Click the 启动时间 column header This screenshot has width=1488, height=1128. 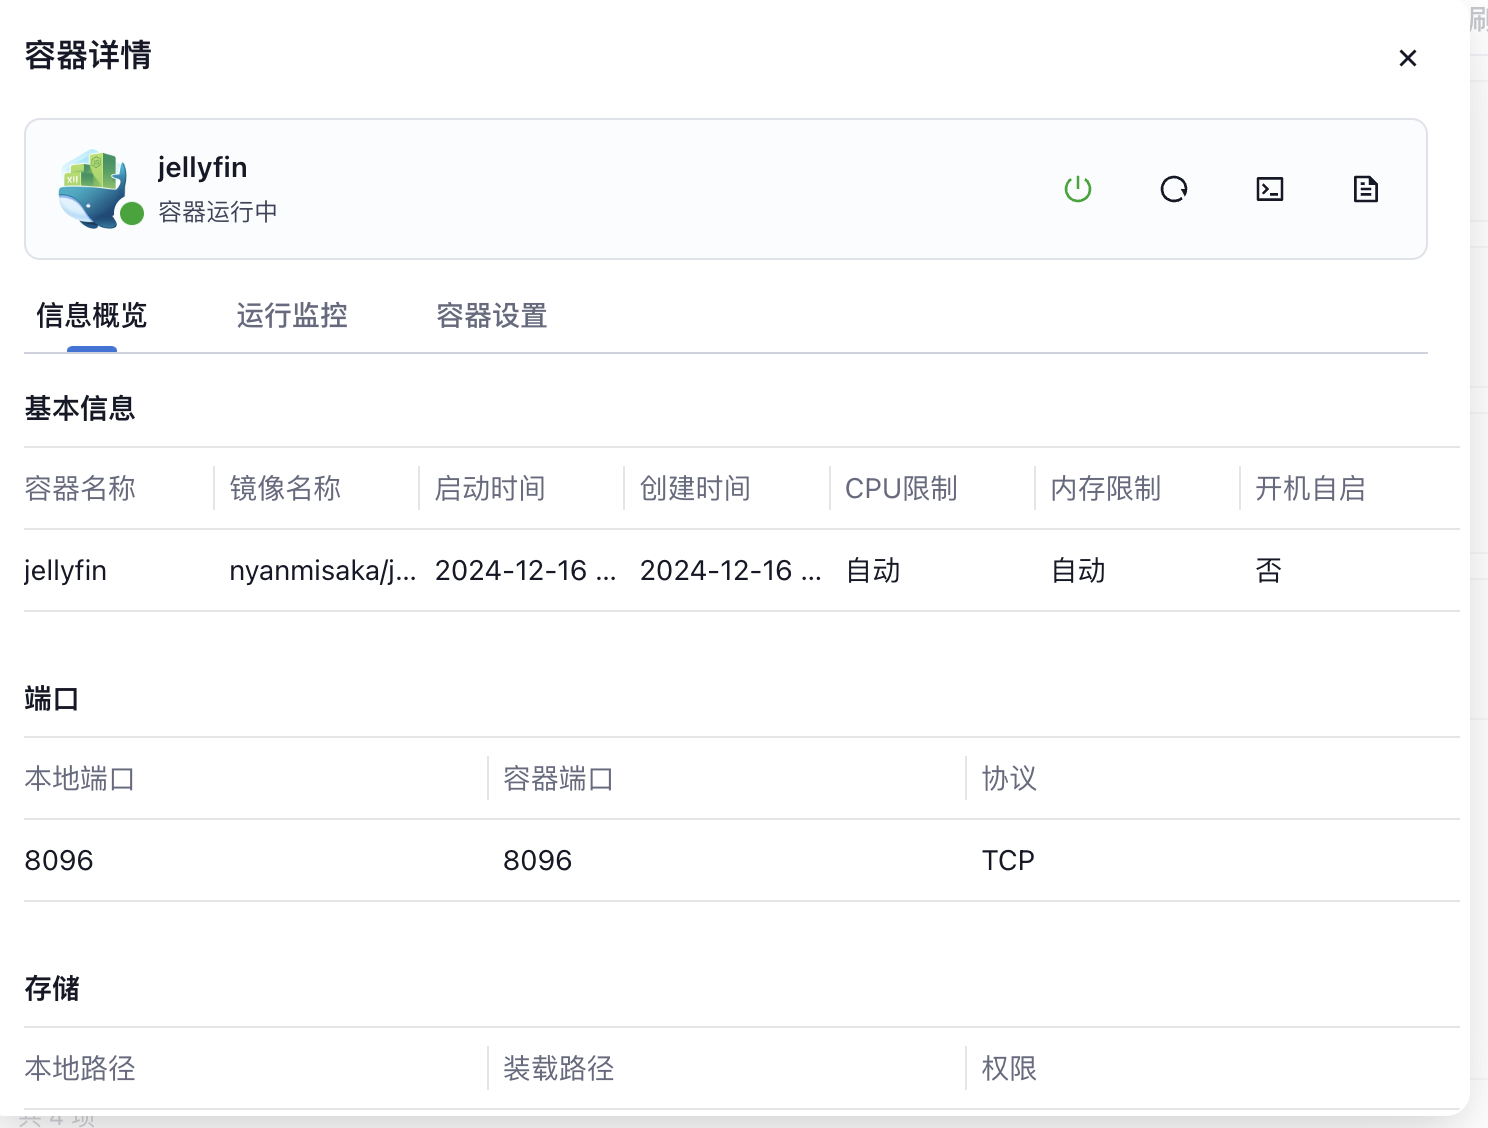point(490,488)
